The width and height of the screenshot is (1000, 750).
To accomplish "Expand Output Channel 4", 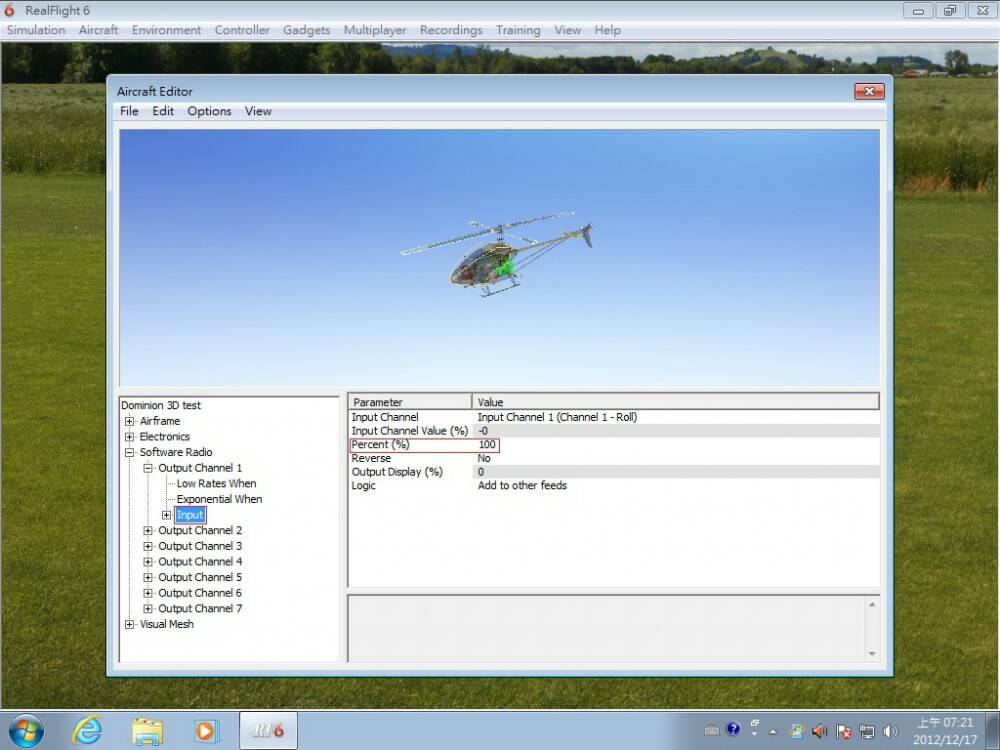I will click(148, 562).
